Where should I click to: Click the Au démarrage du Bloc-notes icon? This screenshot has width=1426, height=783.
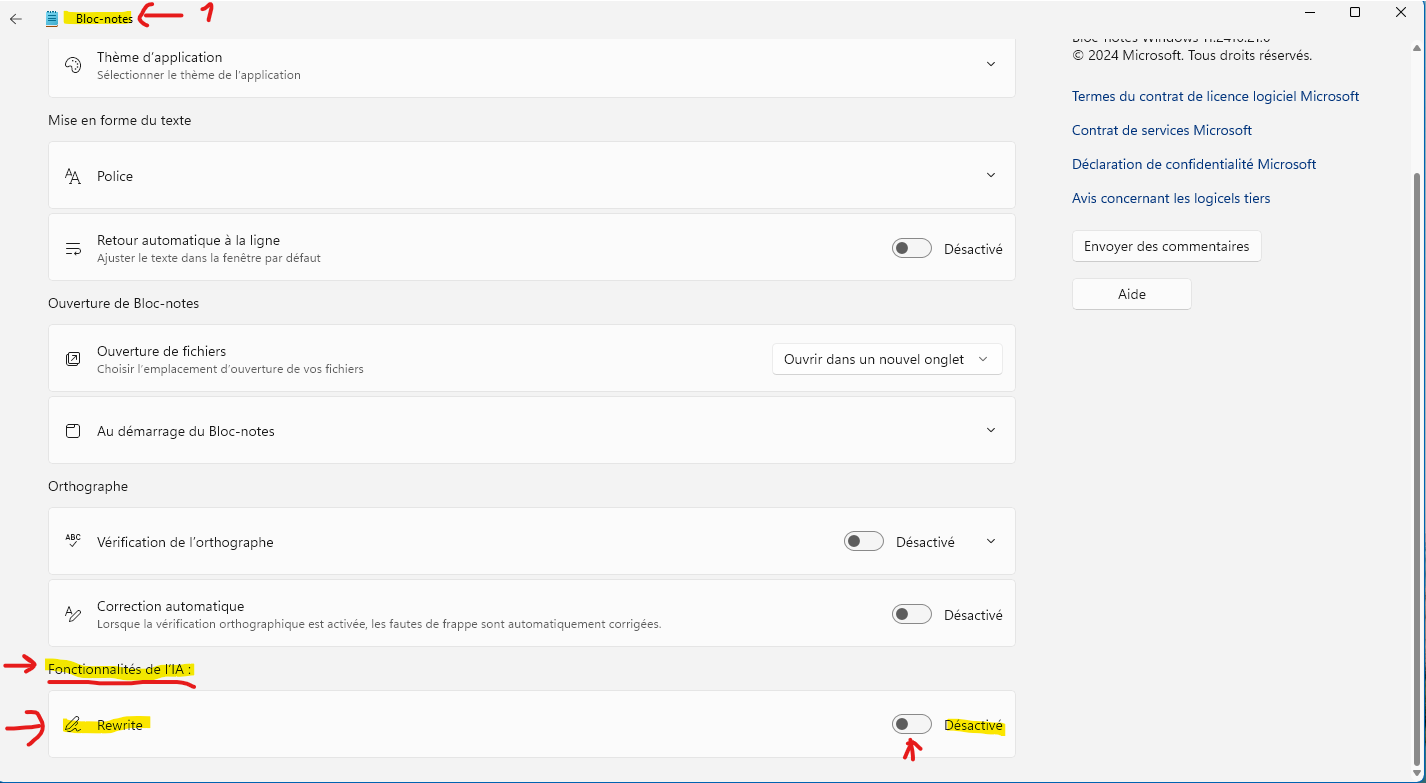tap(73, 431)
